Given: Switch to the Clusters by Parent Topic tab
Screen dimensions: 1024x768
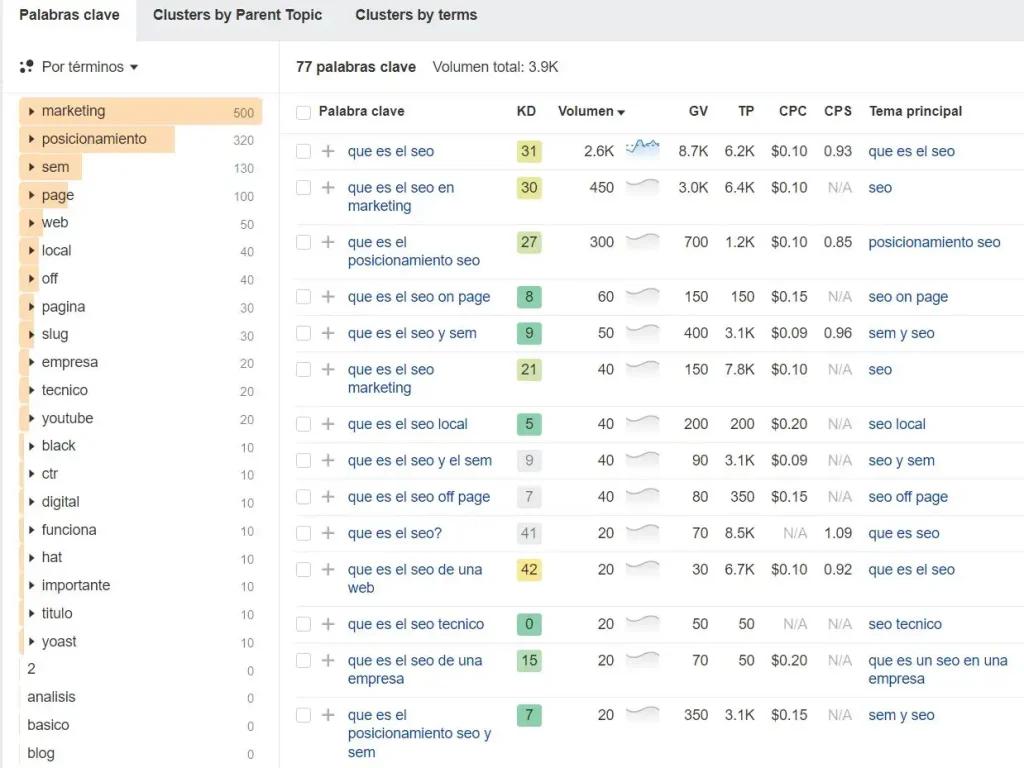Looking at the screenshot, I should coord(237,15).
